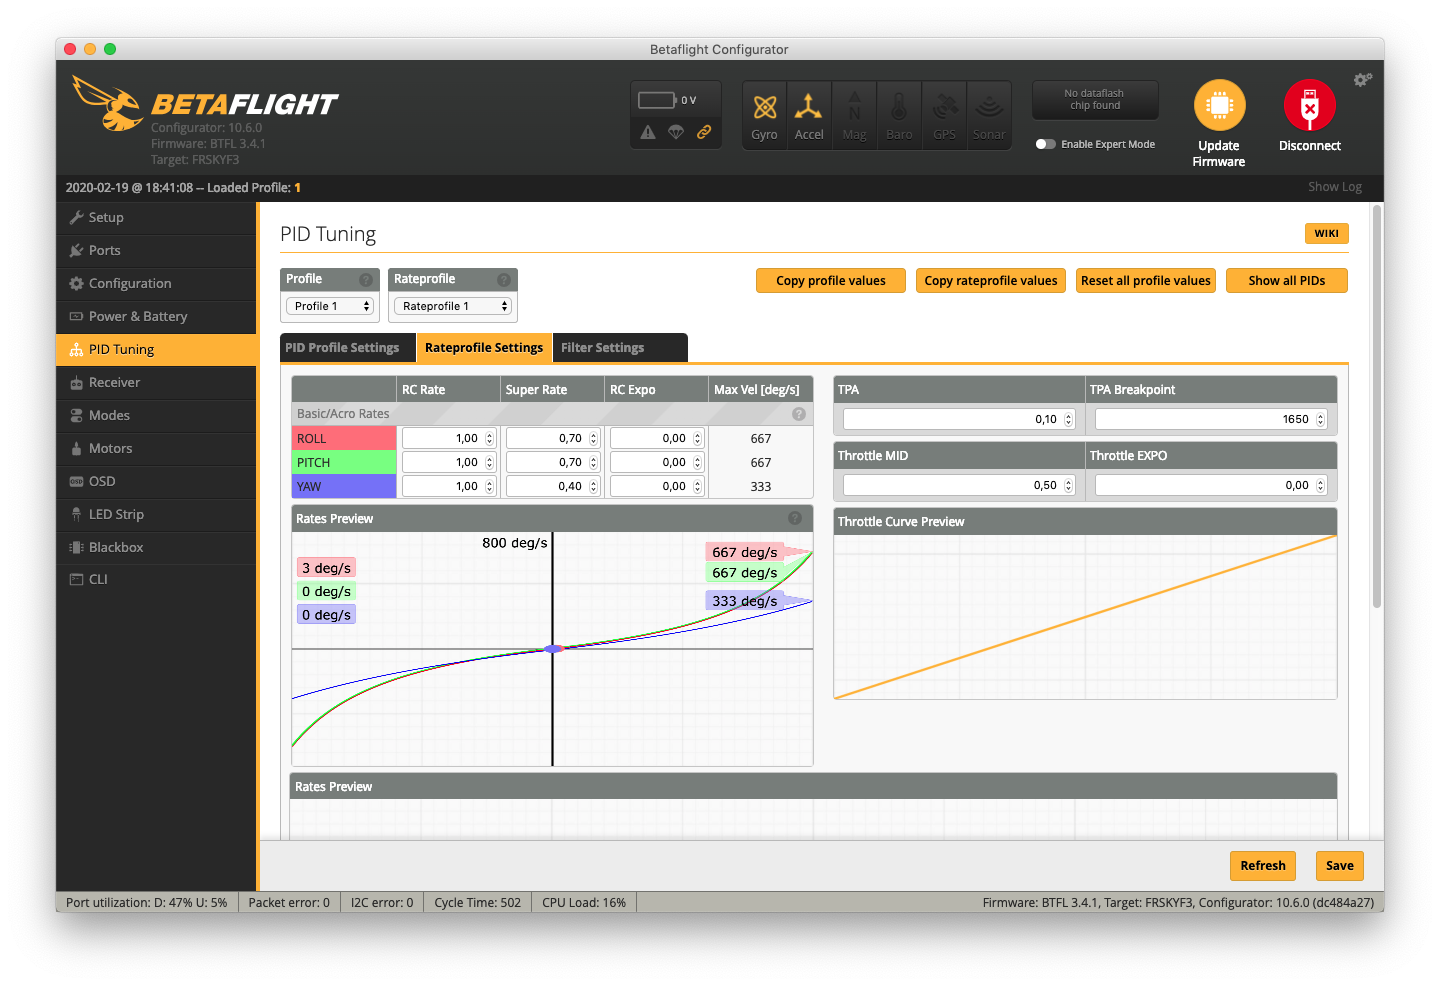Click the TPA value stepper arrows
Screen dimensions: 1440x986
[x=1068, y=419]
